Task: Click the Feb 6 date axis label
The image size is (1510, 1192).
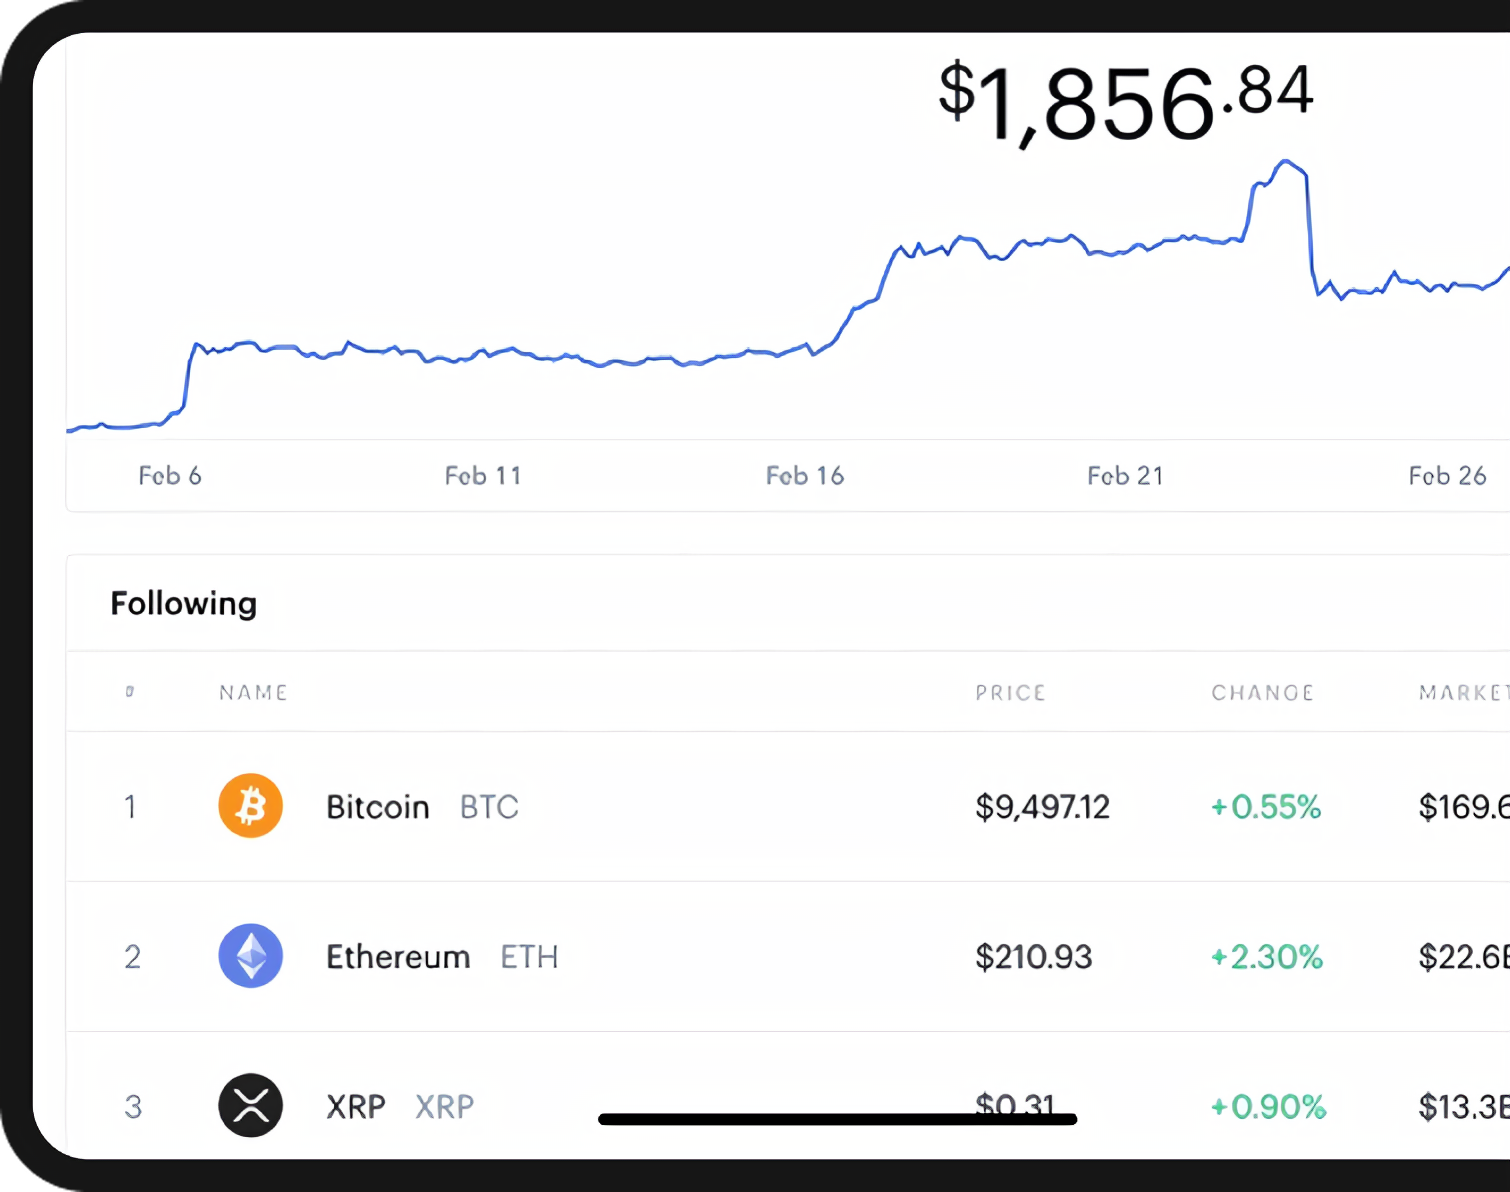Action: click(170, 476)
